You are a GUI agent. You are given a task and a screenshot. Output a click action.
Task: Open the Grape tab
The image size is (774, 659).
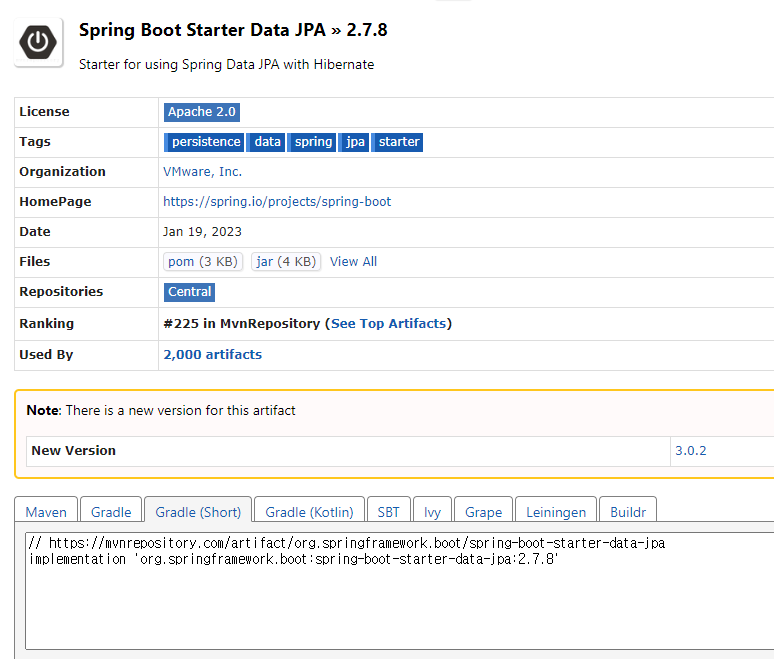pos(483,511)
